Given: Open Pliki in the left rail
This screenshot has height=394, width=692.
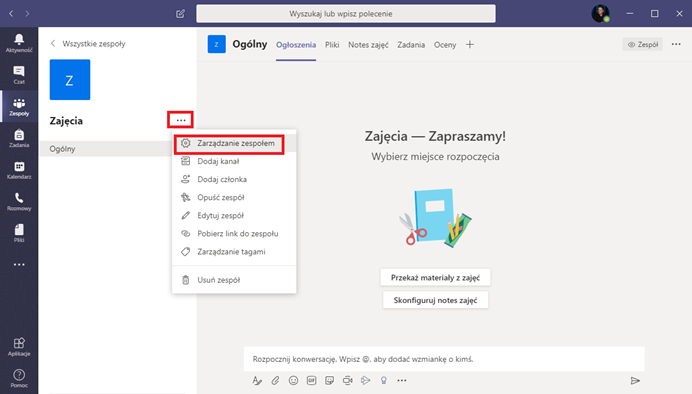Looking at the screenshot, I should [19, 233].
